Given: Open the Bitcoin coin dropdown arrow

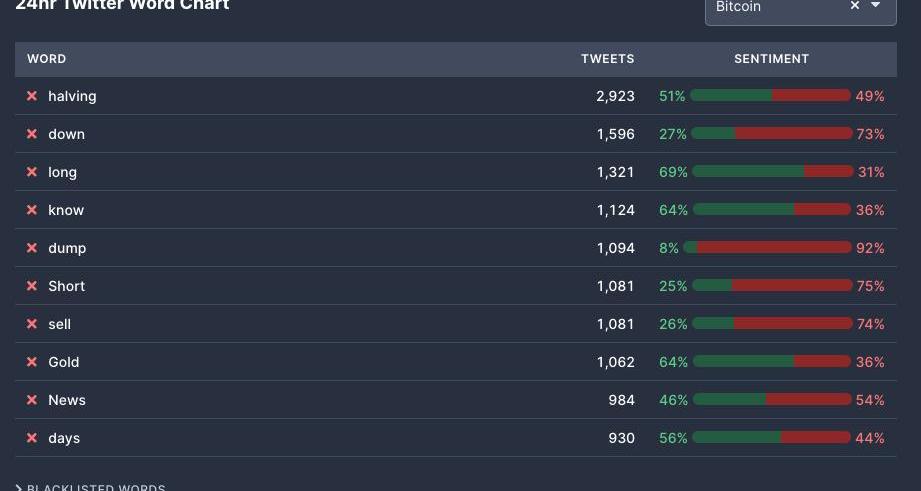Looking at the screenshot, I should (x=876, y=6).
